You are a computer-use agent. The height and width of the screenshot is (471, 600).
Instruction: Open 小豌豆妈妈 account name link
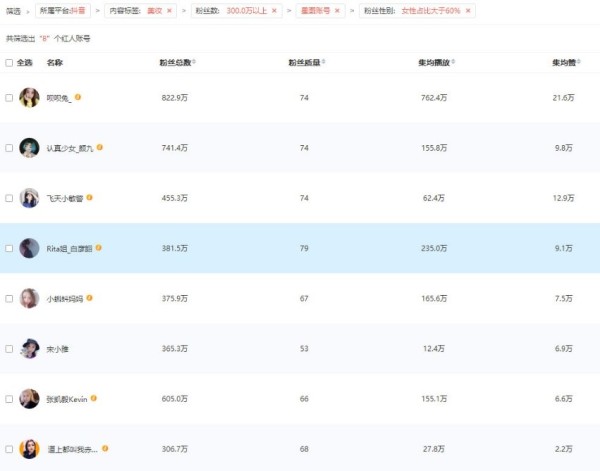[65, 298]
